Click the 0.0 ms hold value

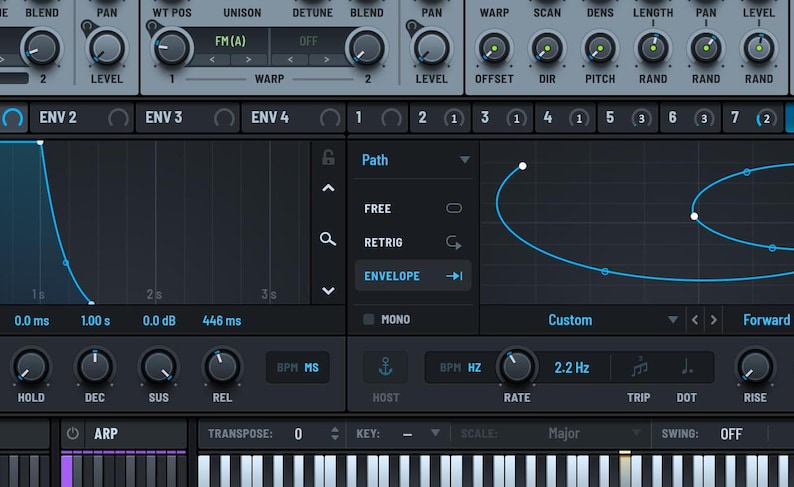pyautogui.click(x=32, y=320)
